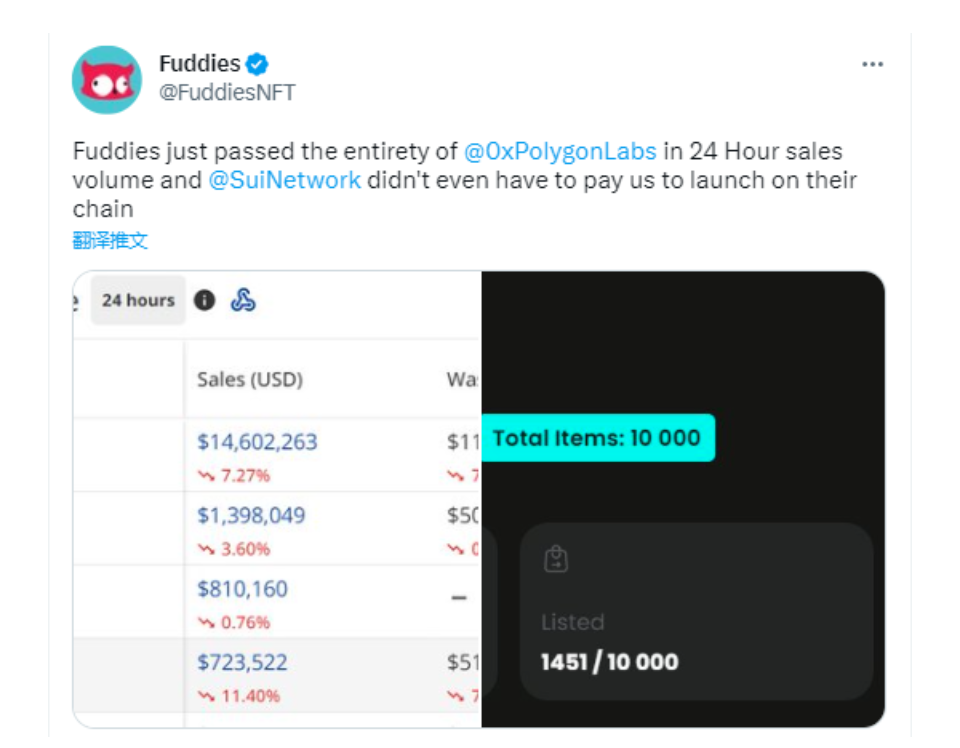Click the info circle icon
The image size is (960, 748).
204,300
